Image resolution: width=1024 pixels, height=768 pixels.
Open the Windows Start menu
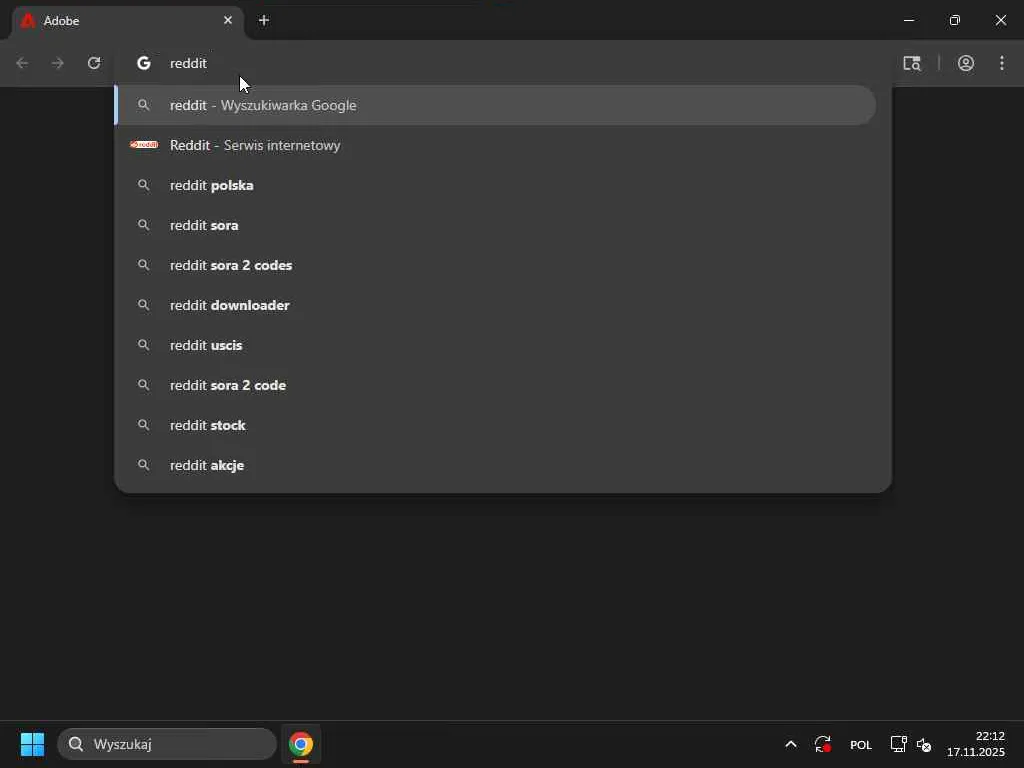(32, 744)
